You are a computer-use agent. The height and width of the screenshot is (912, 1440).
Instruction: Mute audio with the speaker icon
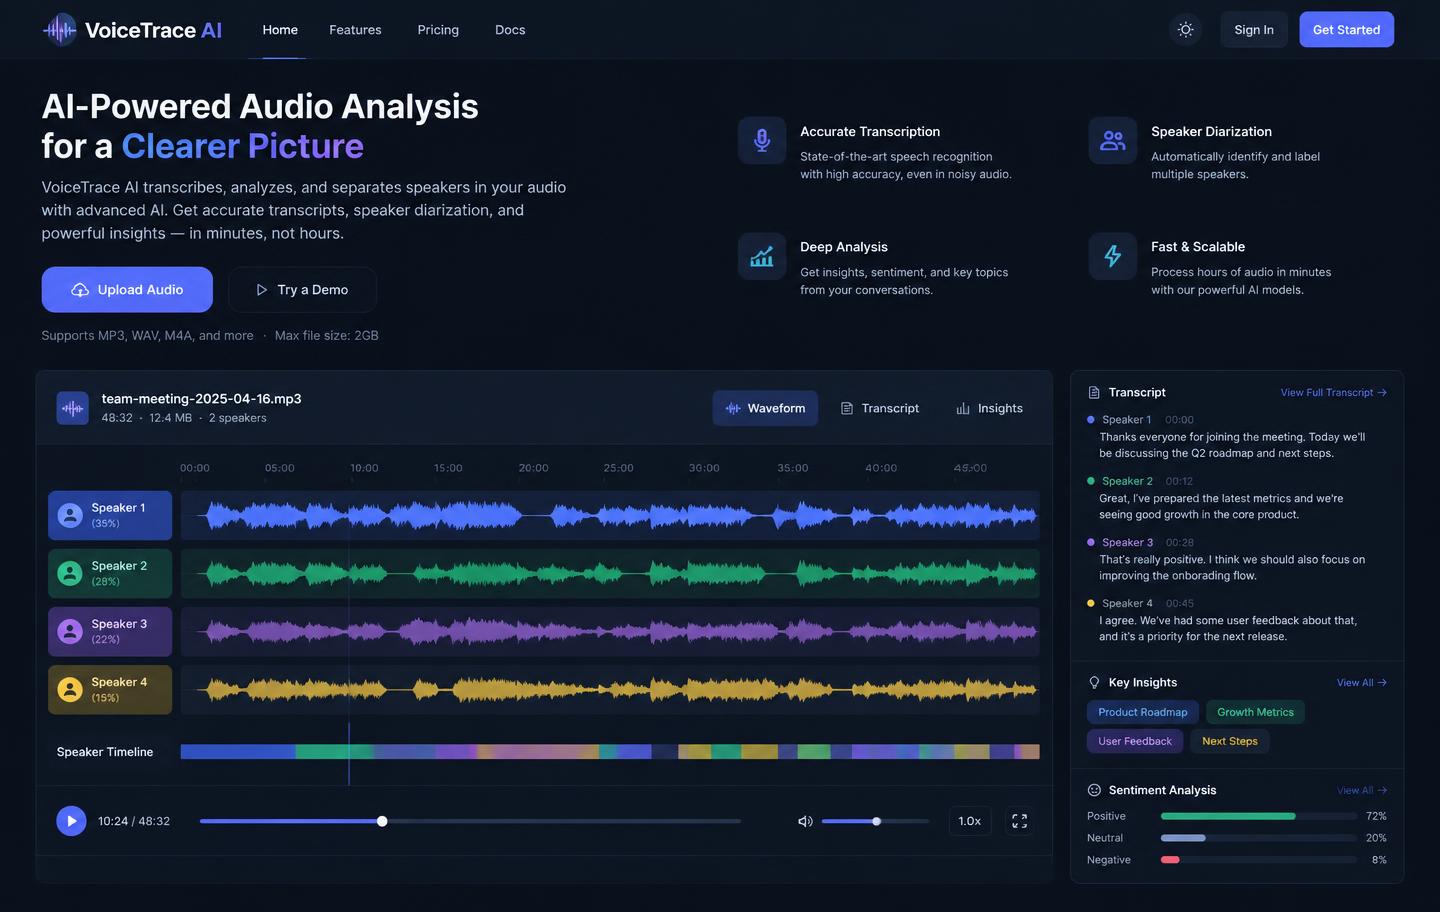805,821
